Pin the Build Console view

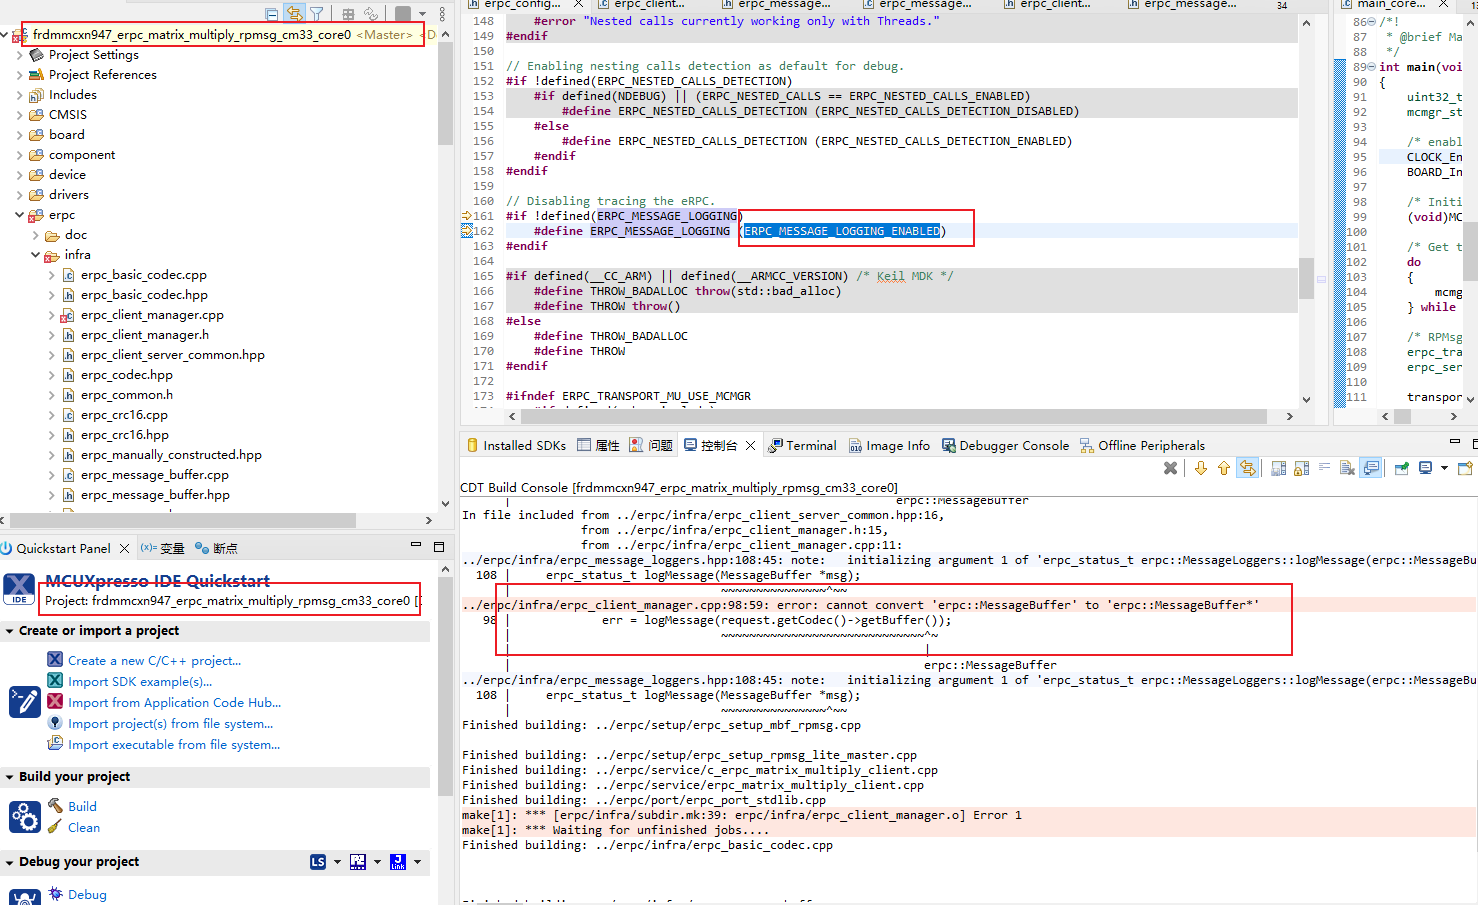(1401, 467)
